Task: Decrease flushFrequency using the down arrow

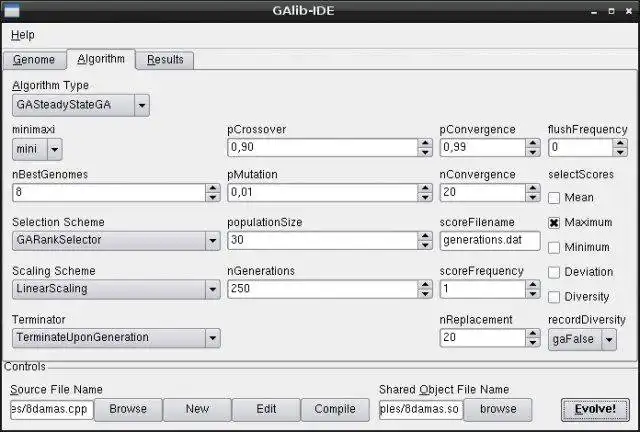Action: (x=622, y=152)
